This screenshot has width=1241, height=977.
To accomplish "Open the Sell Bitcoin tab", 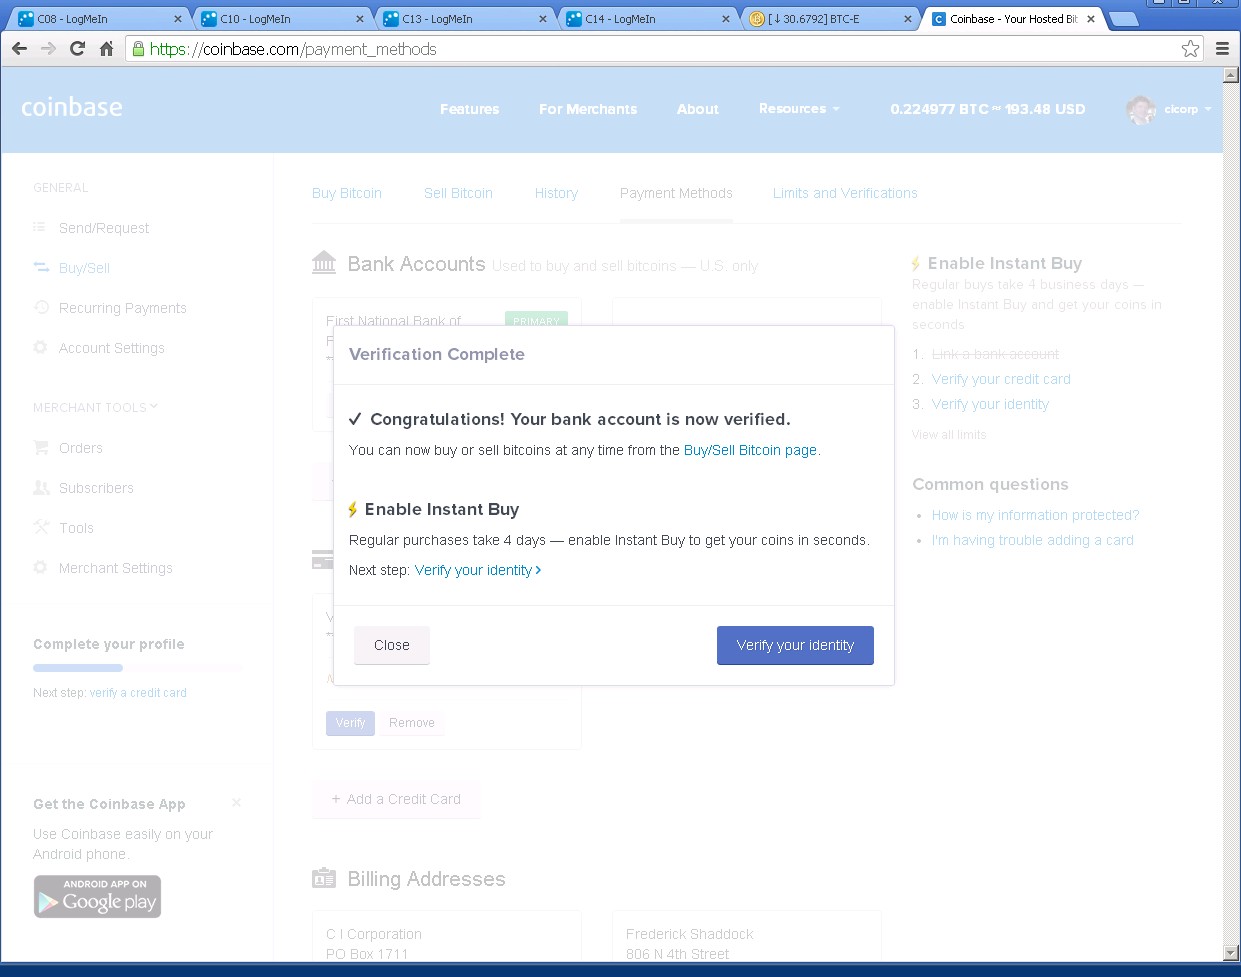I will 458,193.
